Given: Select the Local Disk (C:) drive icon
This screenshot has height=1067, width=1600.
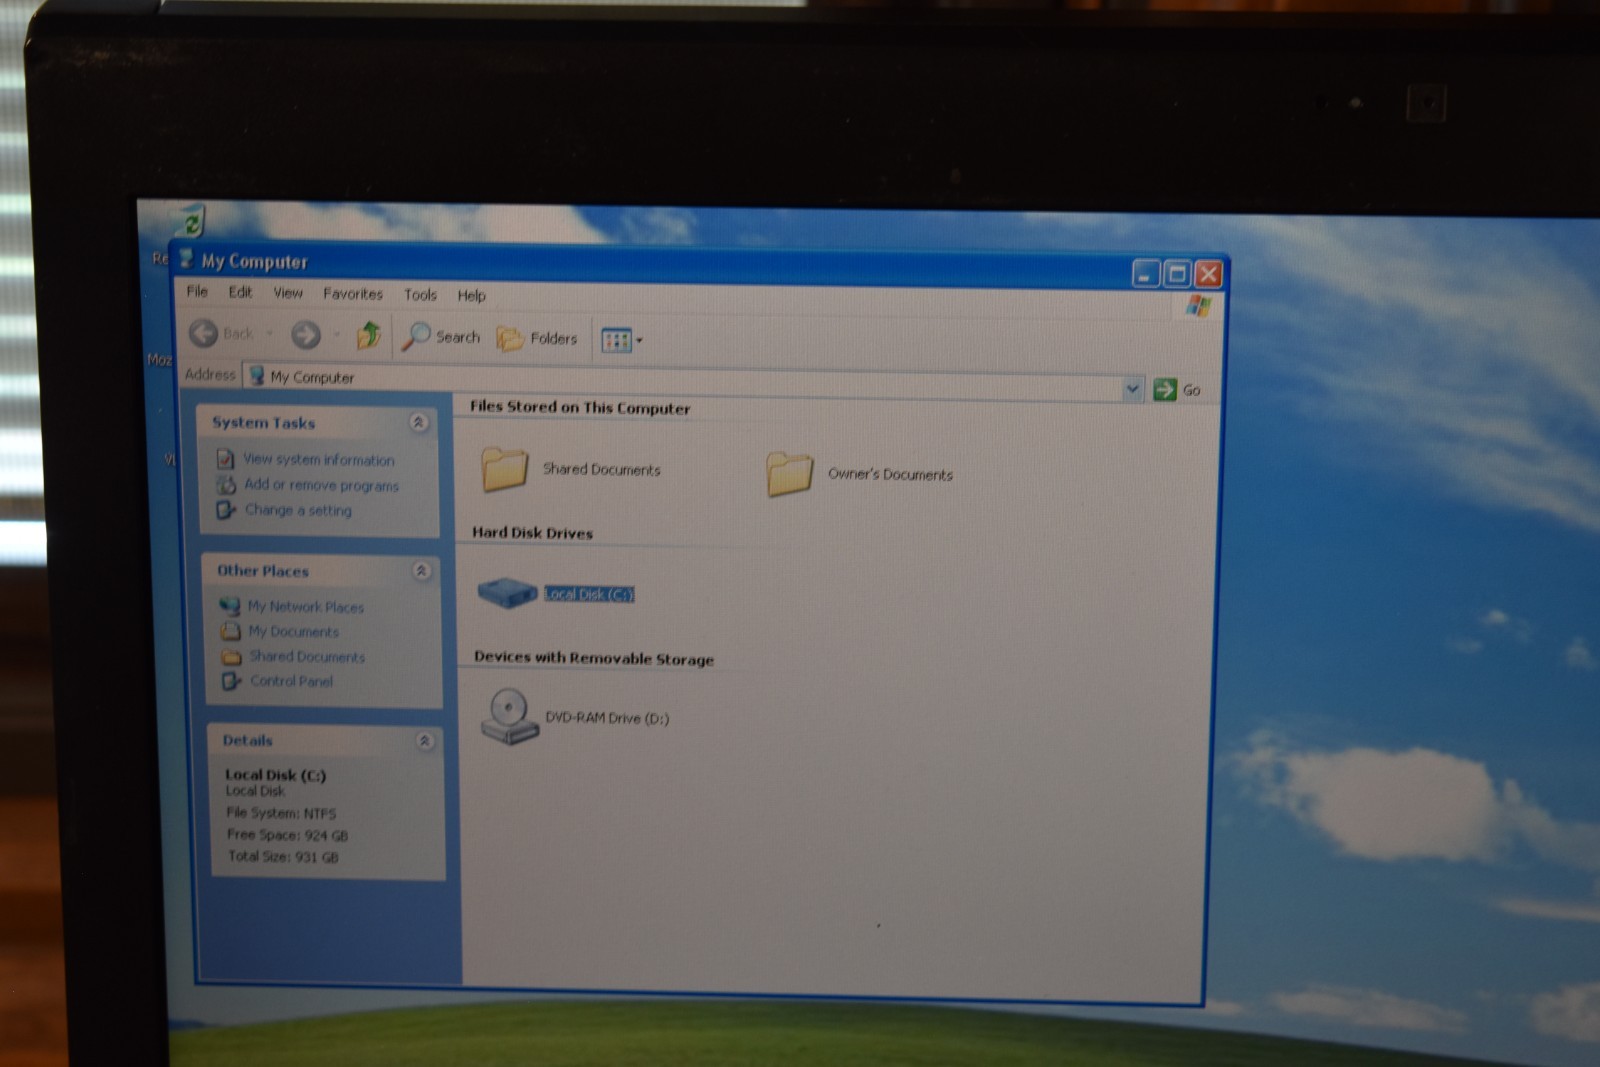Looking at the screenshot, I should 508,593.
